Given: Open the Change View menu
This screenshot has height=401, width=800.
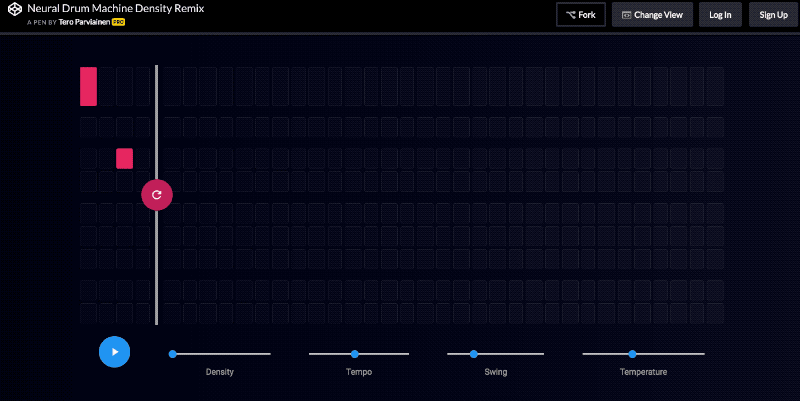Looking at the screenshot, I should (x=652, y=15).
